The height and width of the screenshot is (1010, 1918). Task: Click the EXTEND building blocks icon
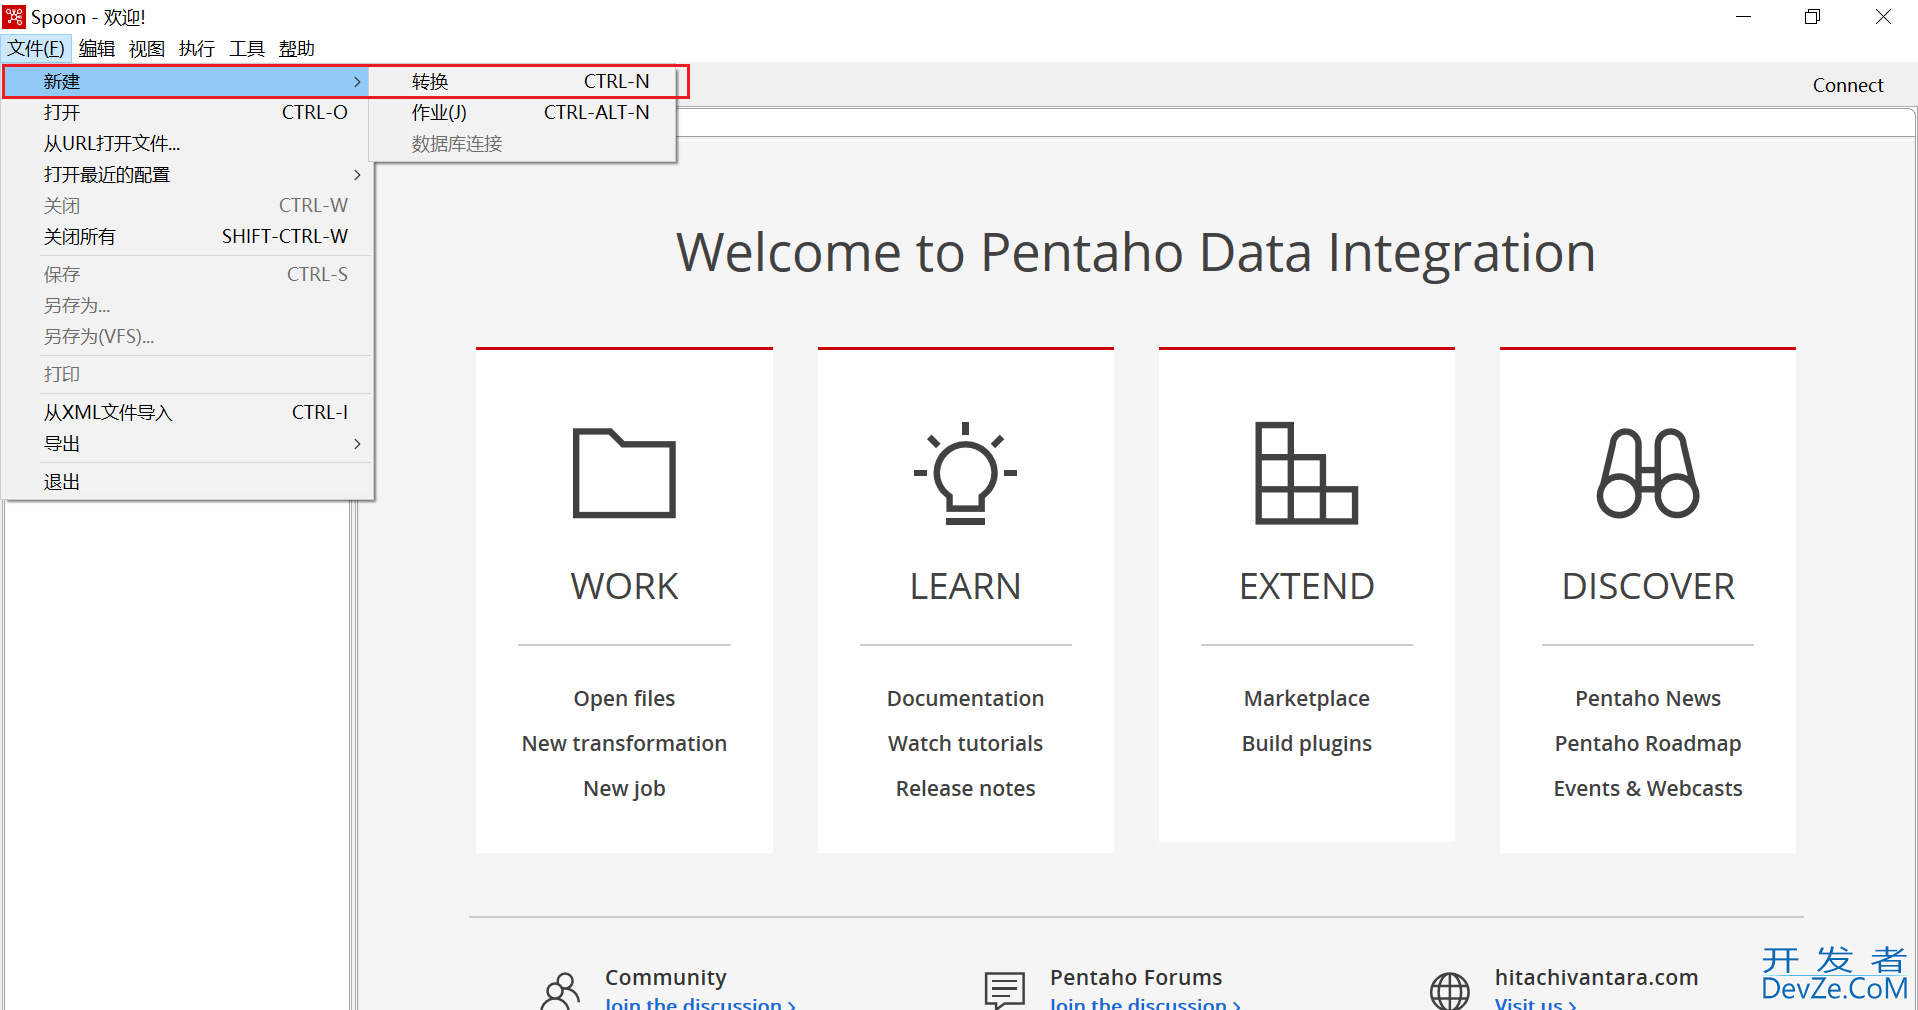click(x=1306, y=473)
